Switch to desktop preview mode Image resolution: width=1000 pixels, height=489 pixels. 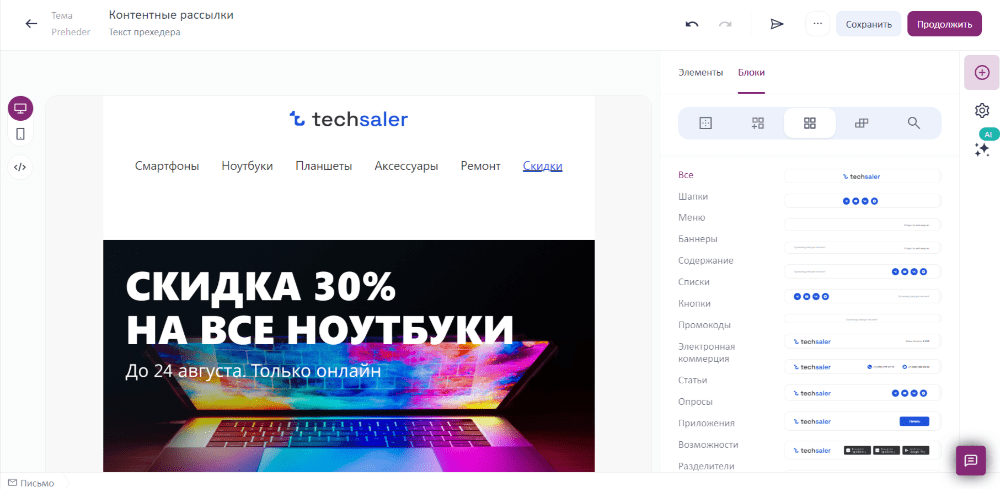click(20, 108)
